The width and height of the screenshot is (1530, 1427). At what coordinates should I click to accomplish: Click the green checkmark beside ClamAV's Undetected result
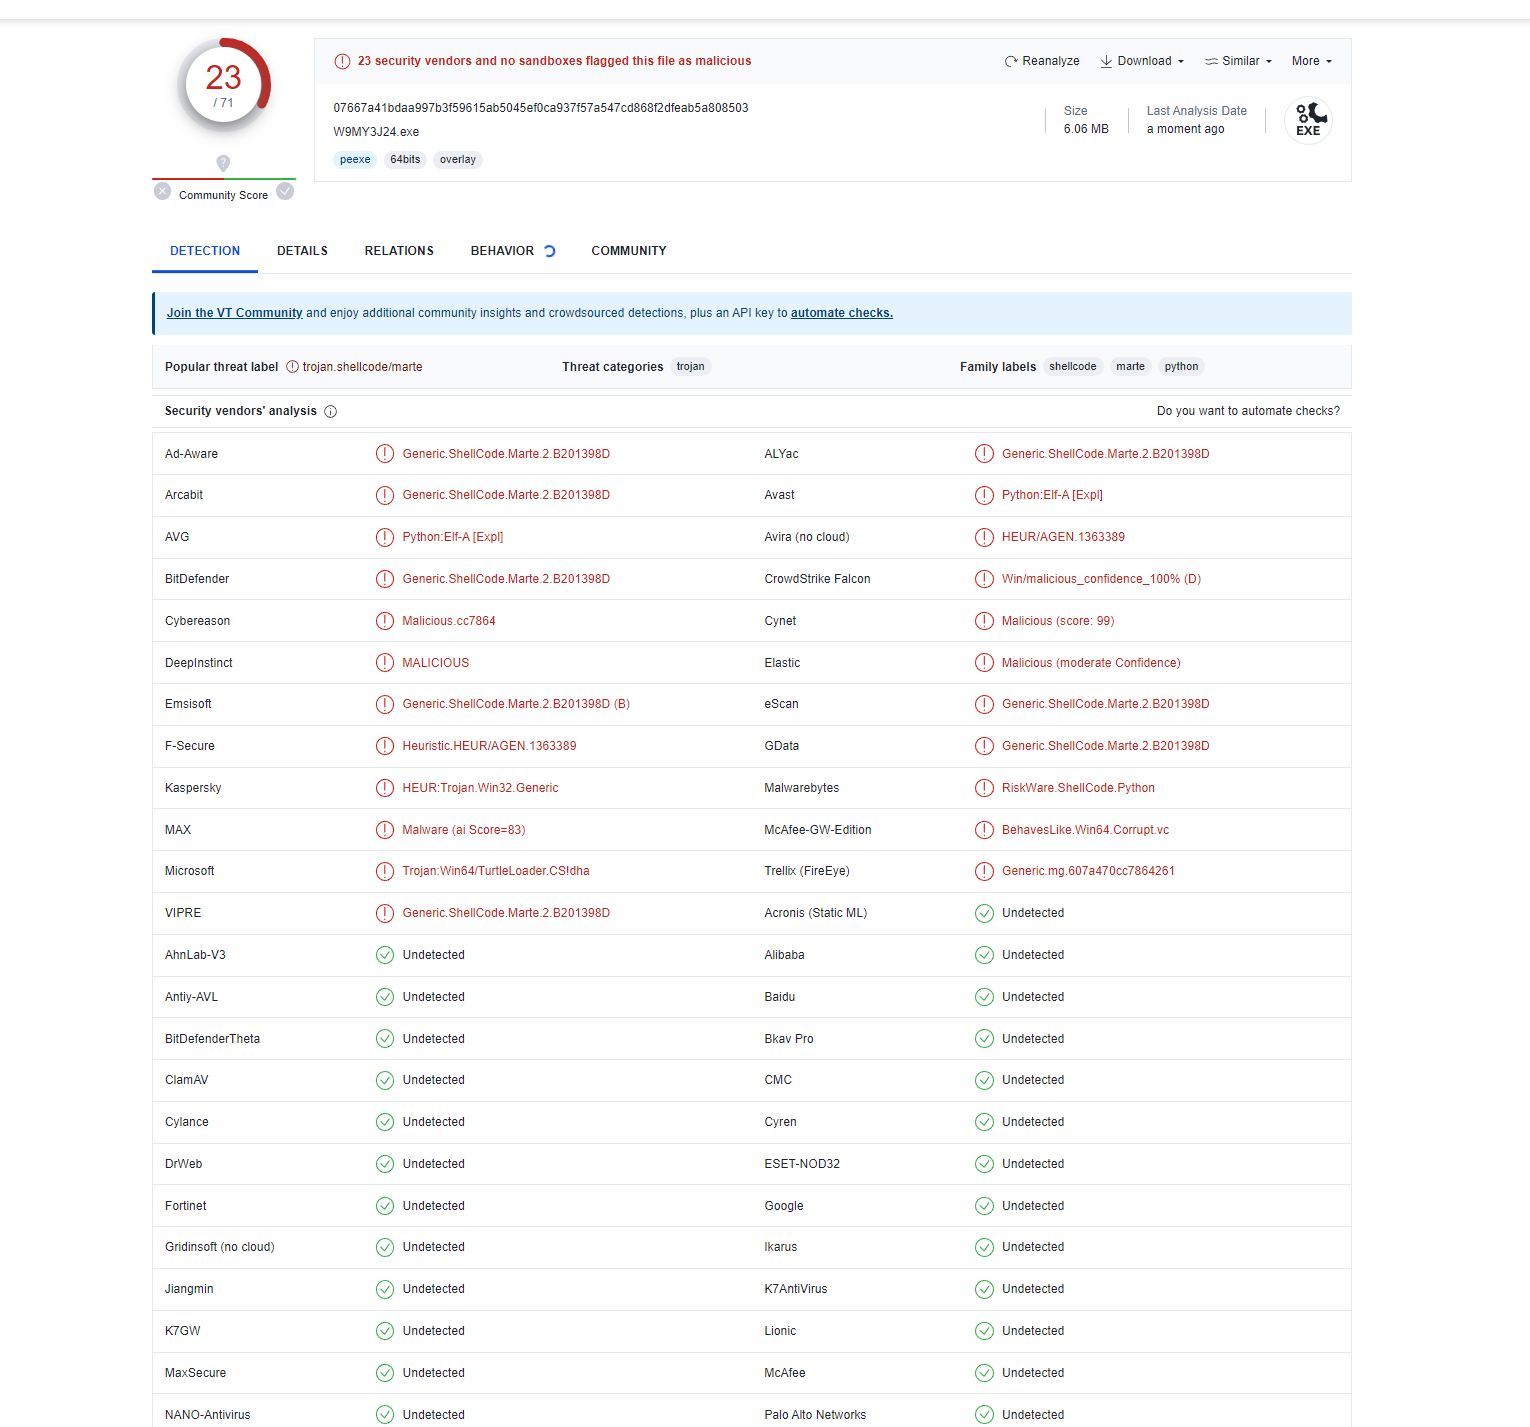(385, 1080)
